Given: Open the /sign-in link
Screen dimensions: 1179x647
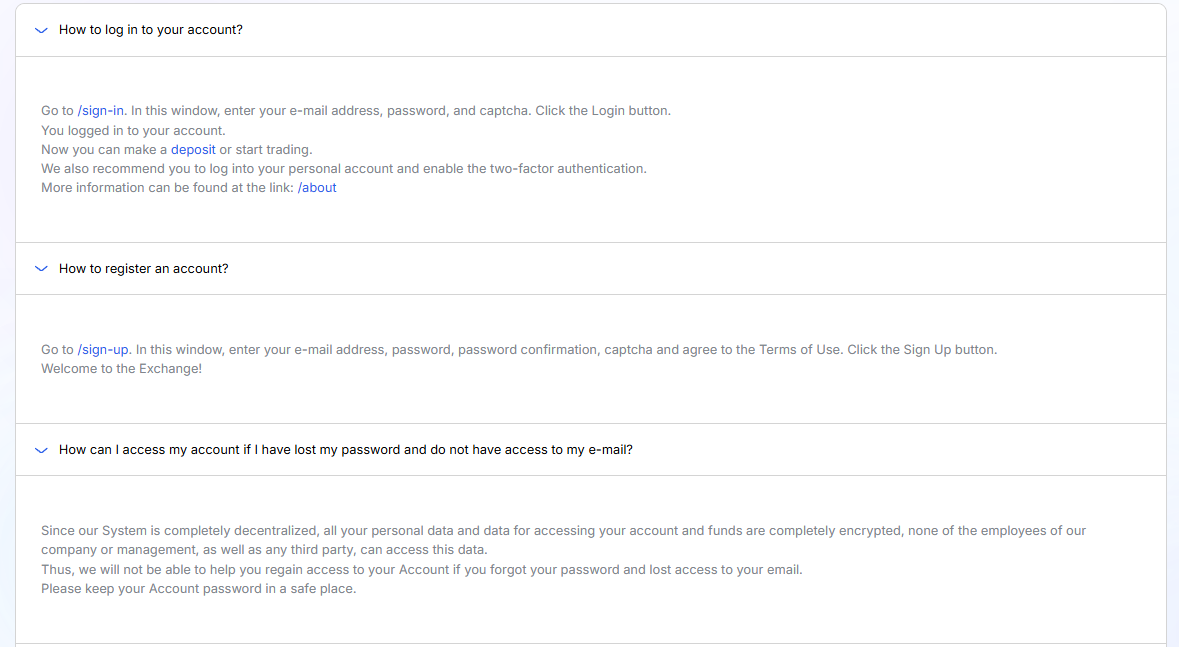Looking at the screenshot, I should [x=101, y=111].
